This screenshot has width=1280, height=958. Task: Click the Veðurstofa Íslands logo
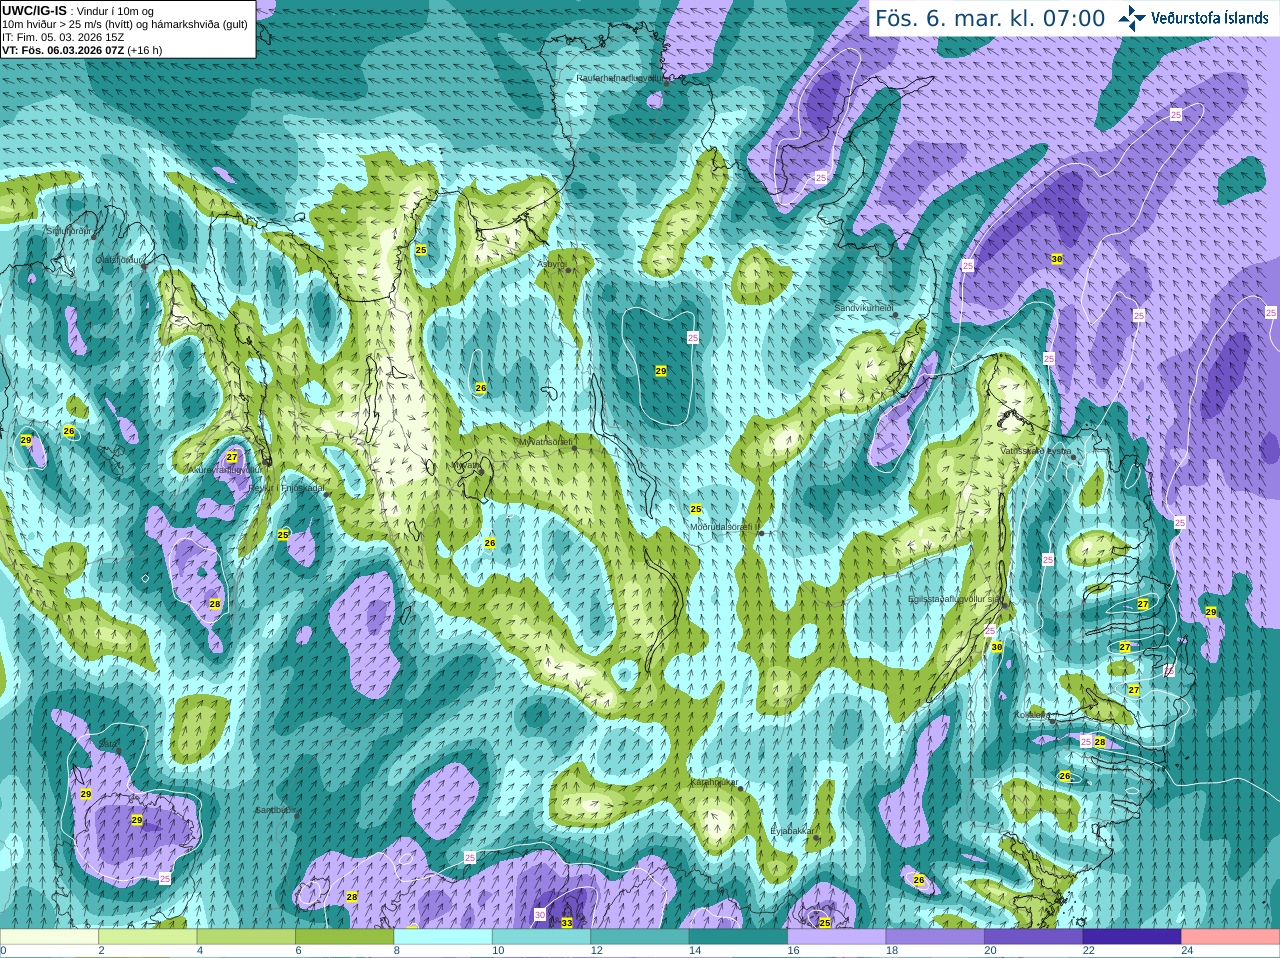1193,18
